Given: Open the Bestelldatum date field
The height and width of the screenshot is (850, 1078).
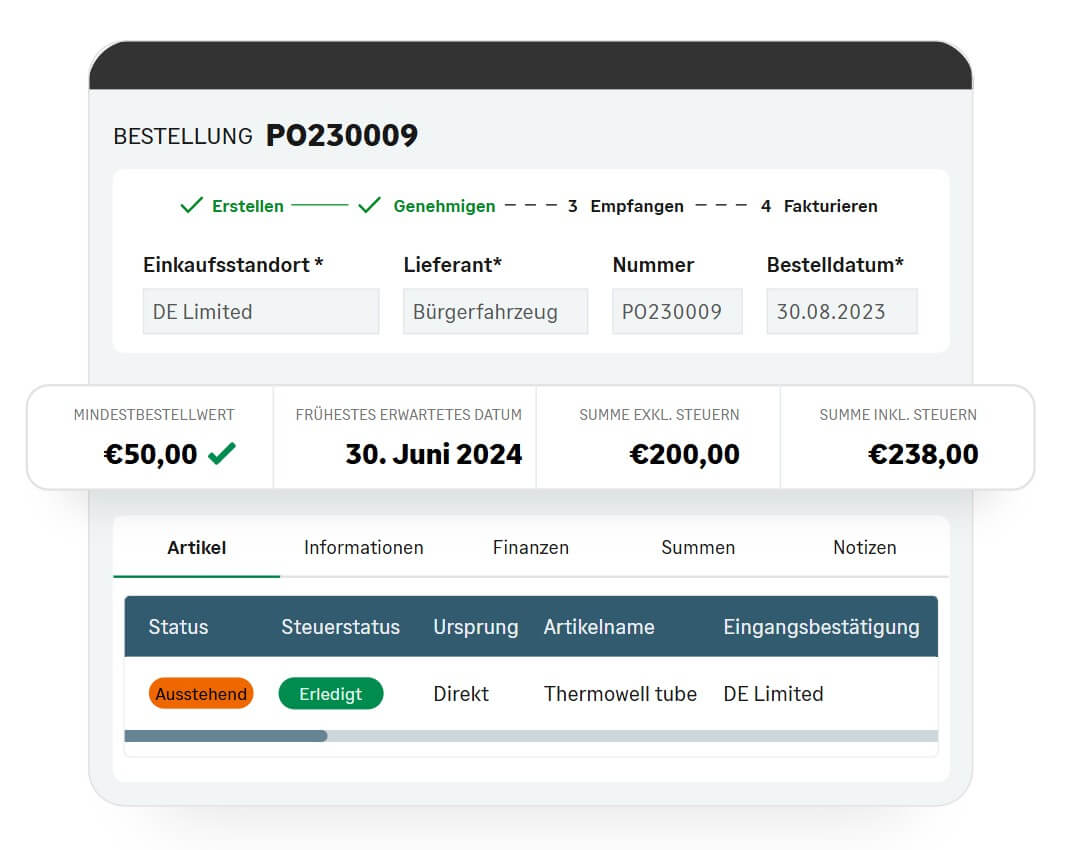Looking at the screenshot, I should click(x=842, y=312).
